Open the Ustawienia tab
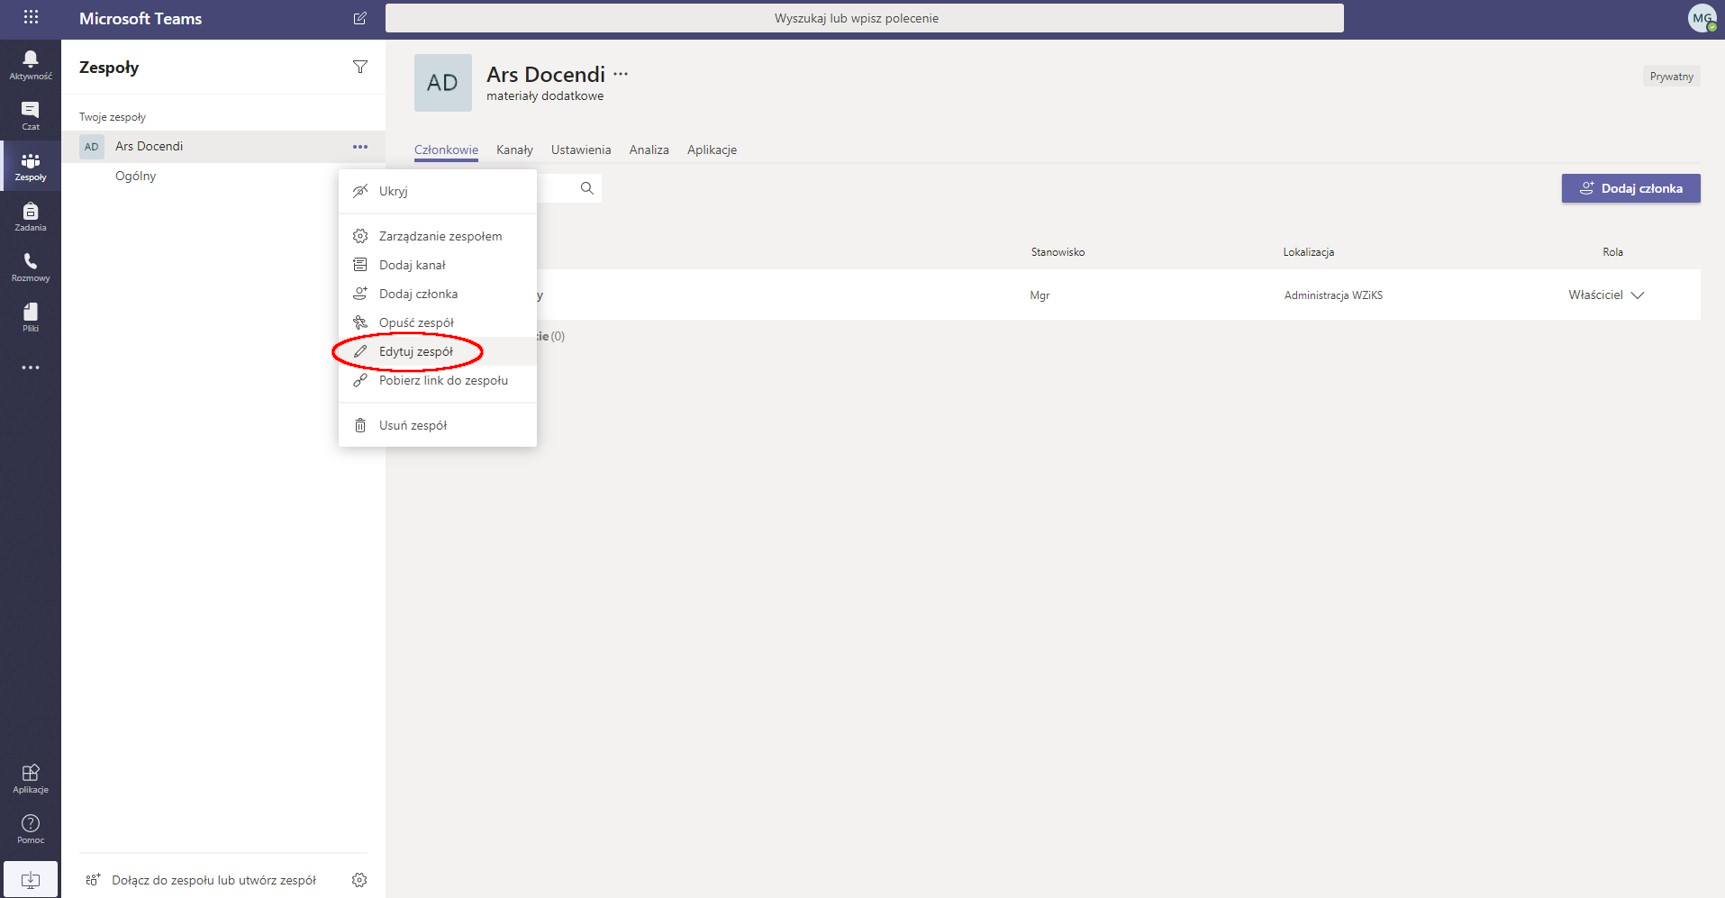The width and height of the screenshot is (1725, 898). point(581,150)
